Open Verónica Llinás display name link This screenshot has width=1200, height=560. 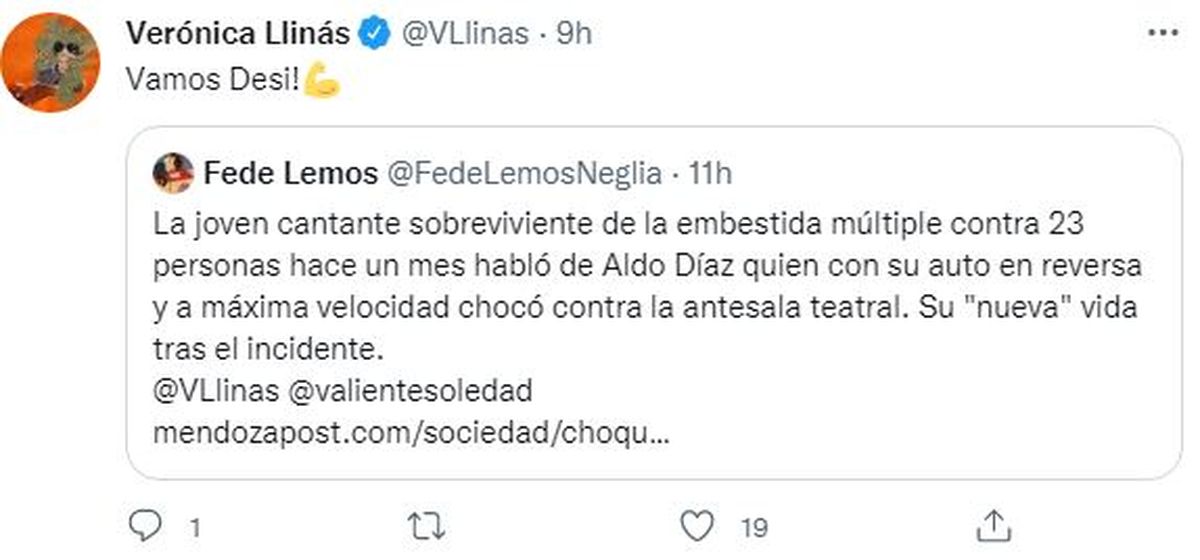coord(239,34)
